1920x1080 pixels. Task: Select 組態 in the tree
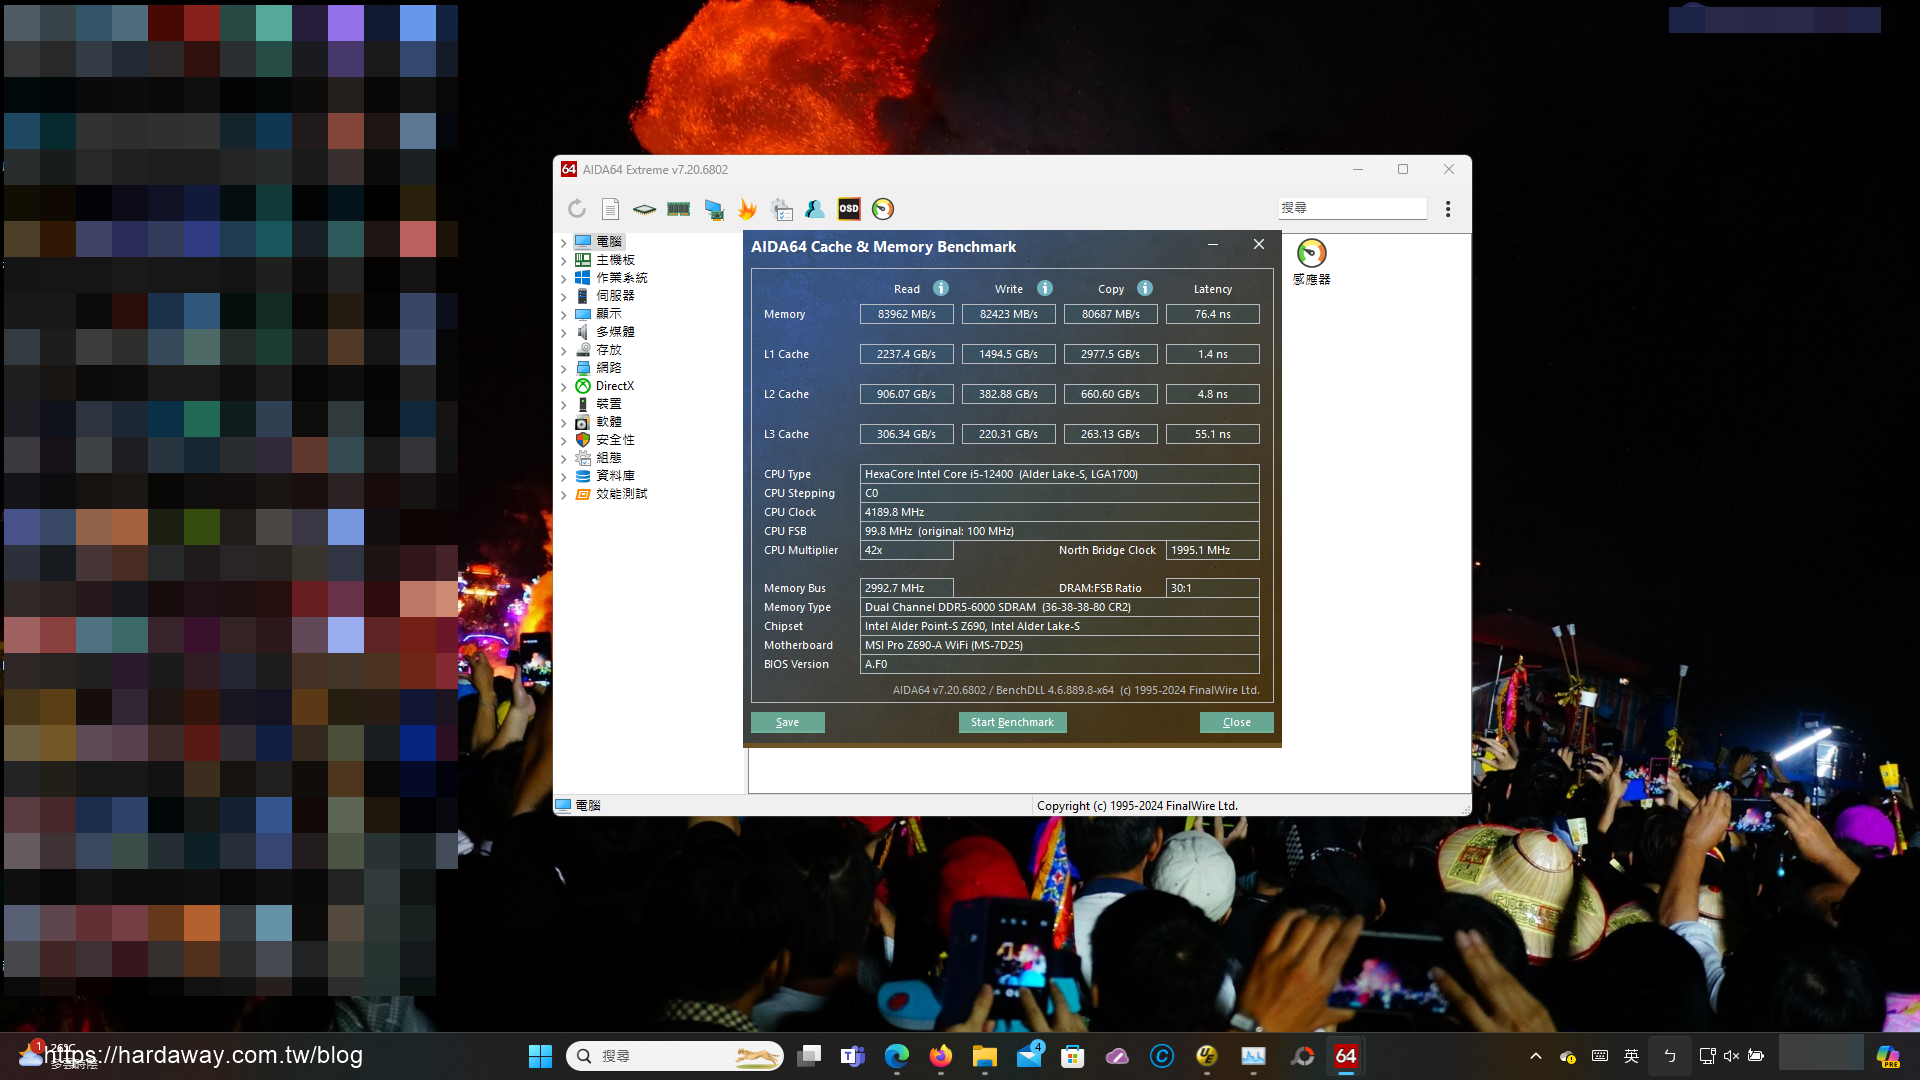pos(608,458)
